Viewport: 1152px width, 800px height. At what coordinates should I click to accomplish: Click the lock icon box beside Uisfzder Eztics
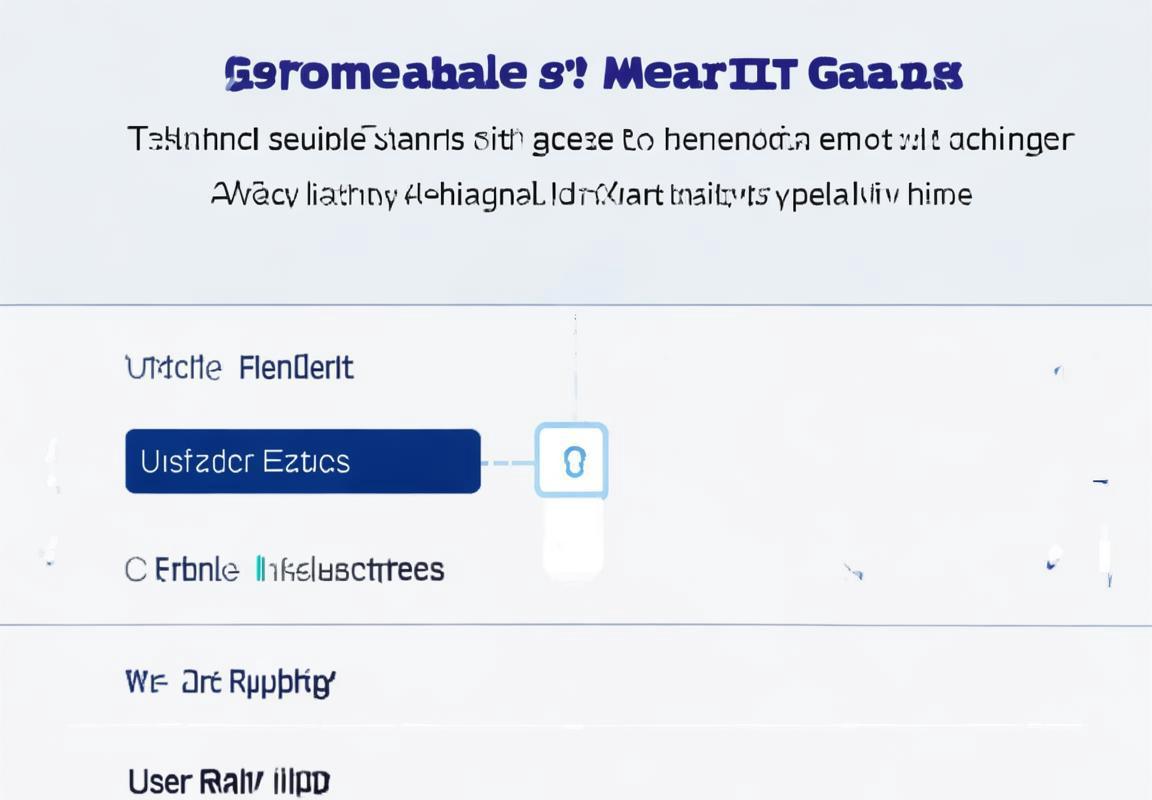point(572,461)
